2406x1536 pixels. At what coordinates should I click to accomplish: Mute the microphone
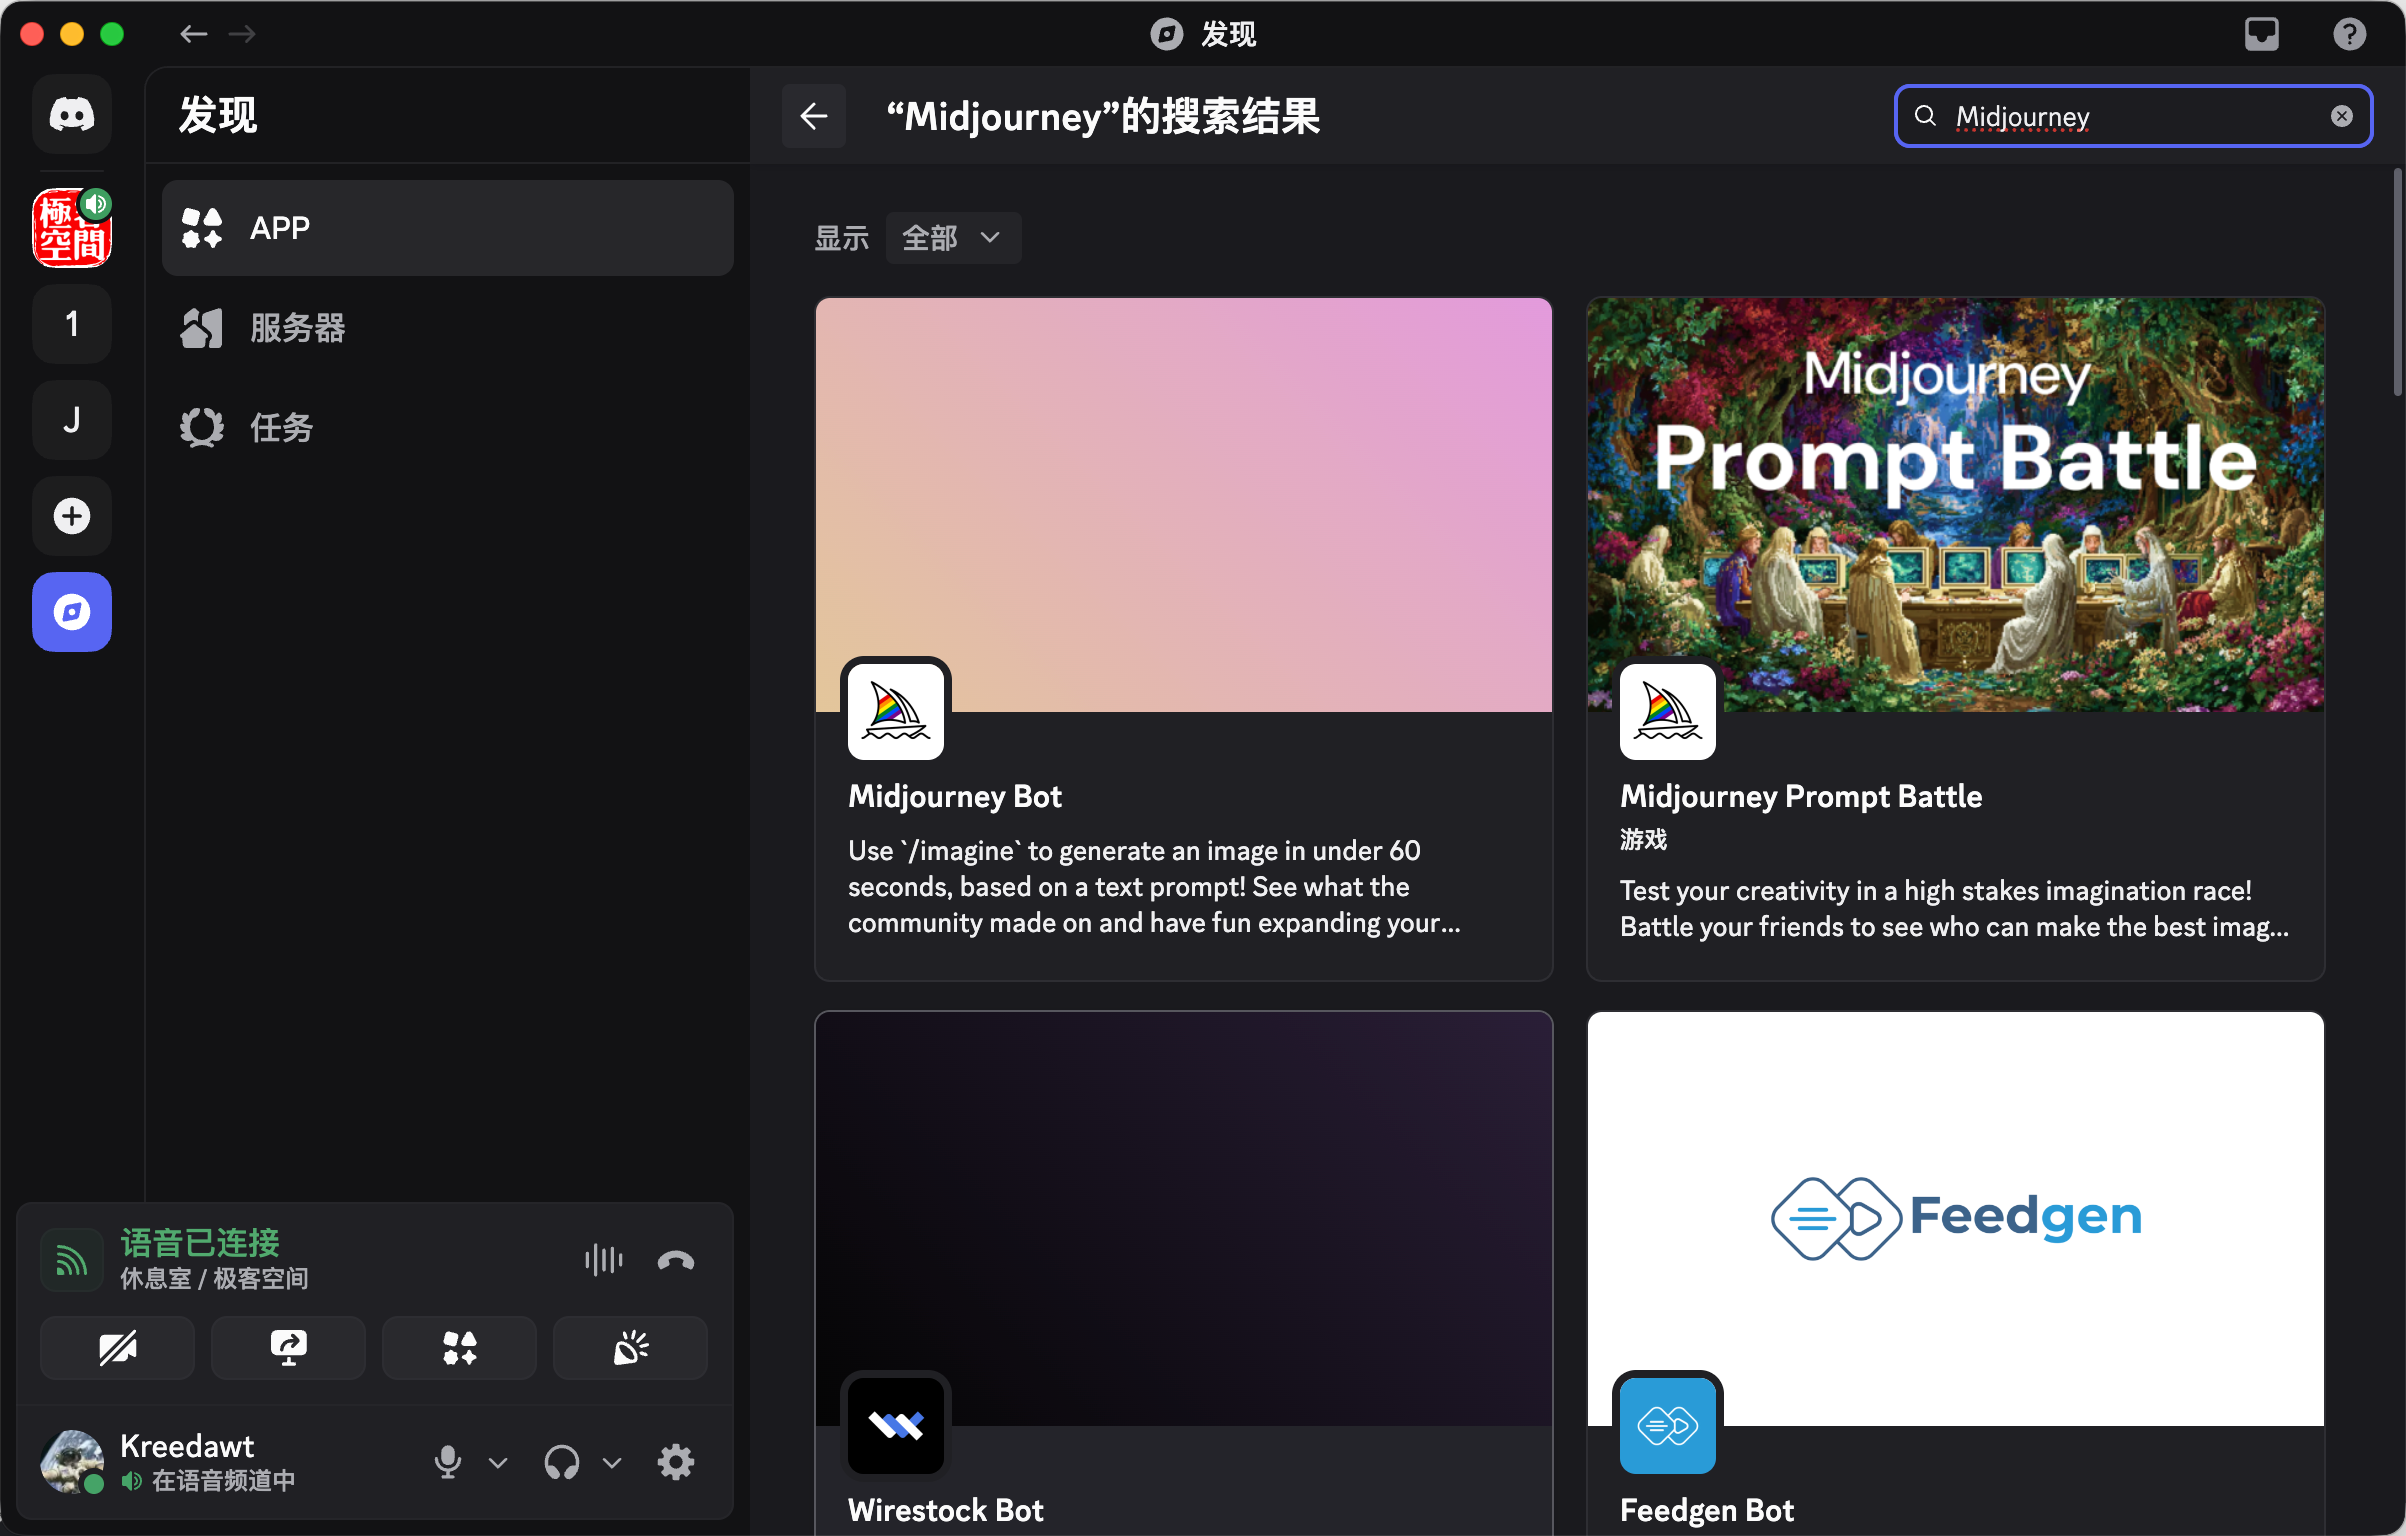[448, 1462]
